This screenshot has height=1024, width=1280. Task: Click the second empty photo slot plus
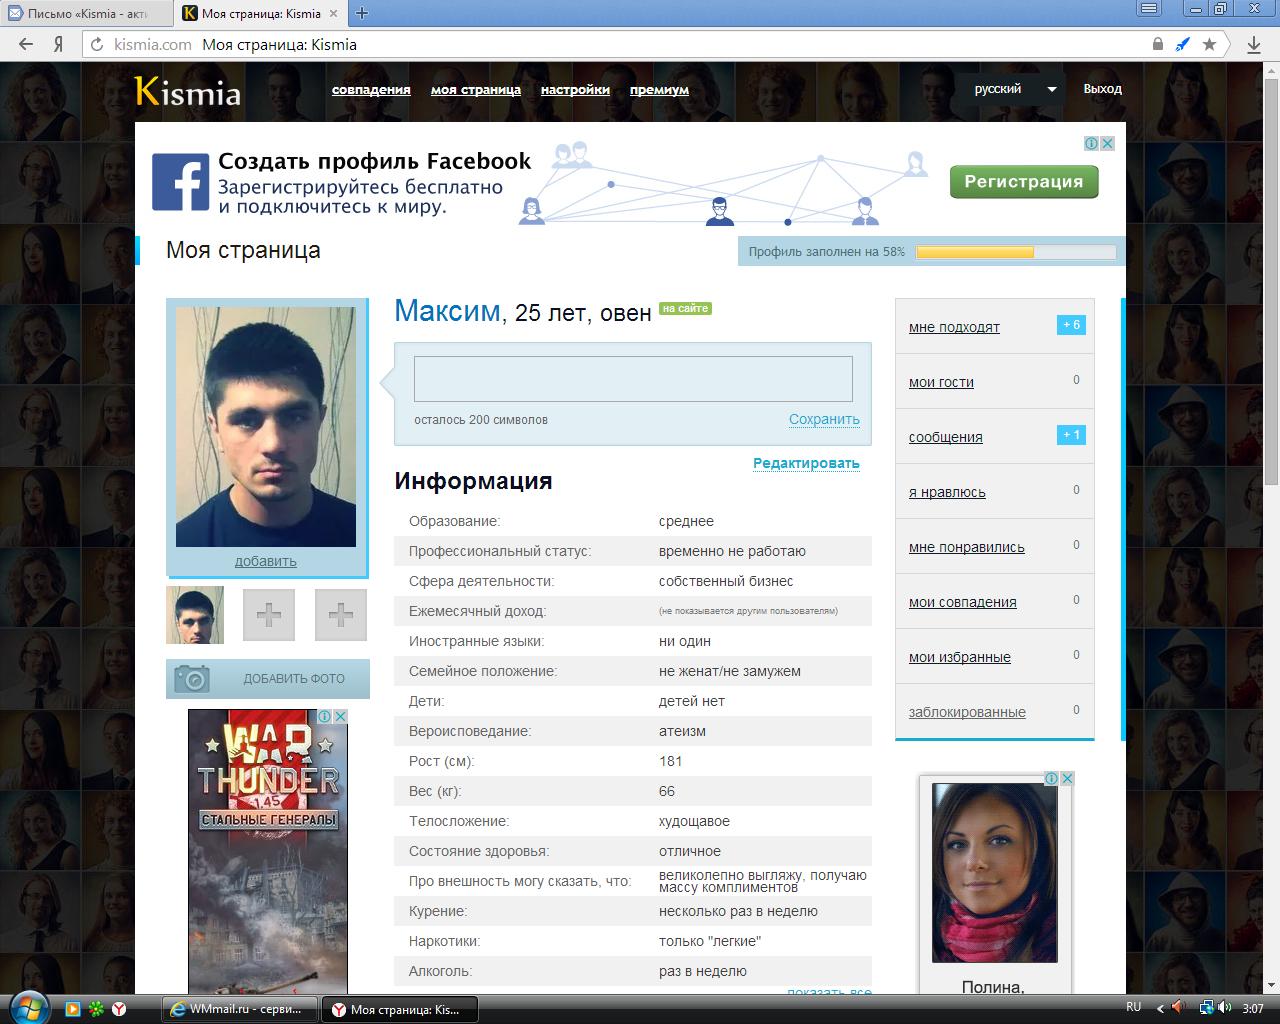tap(341, 614)
